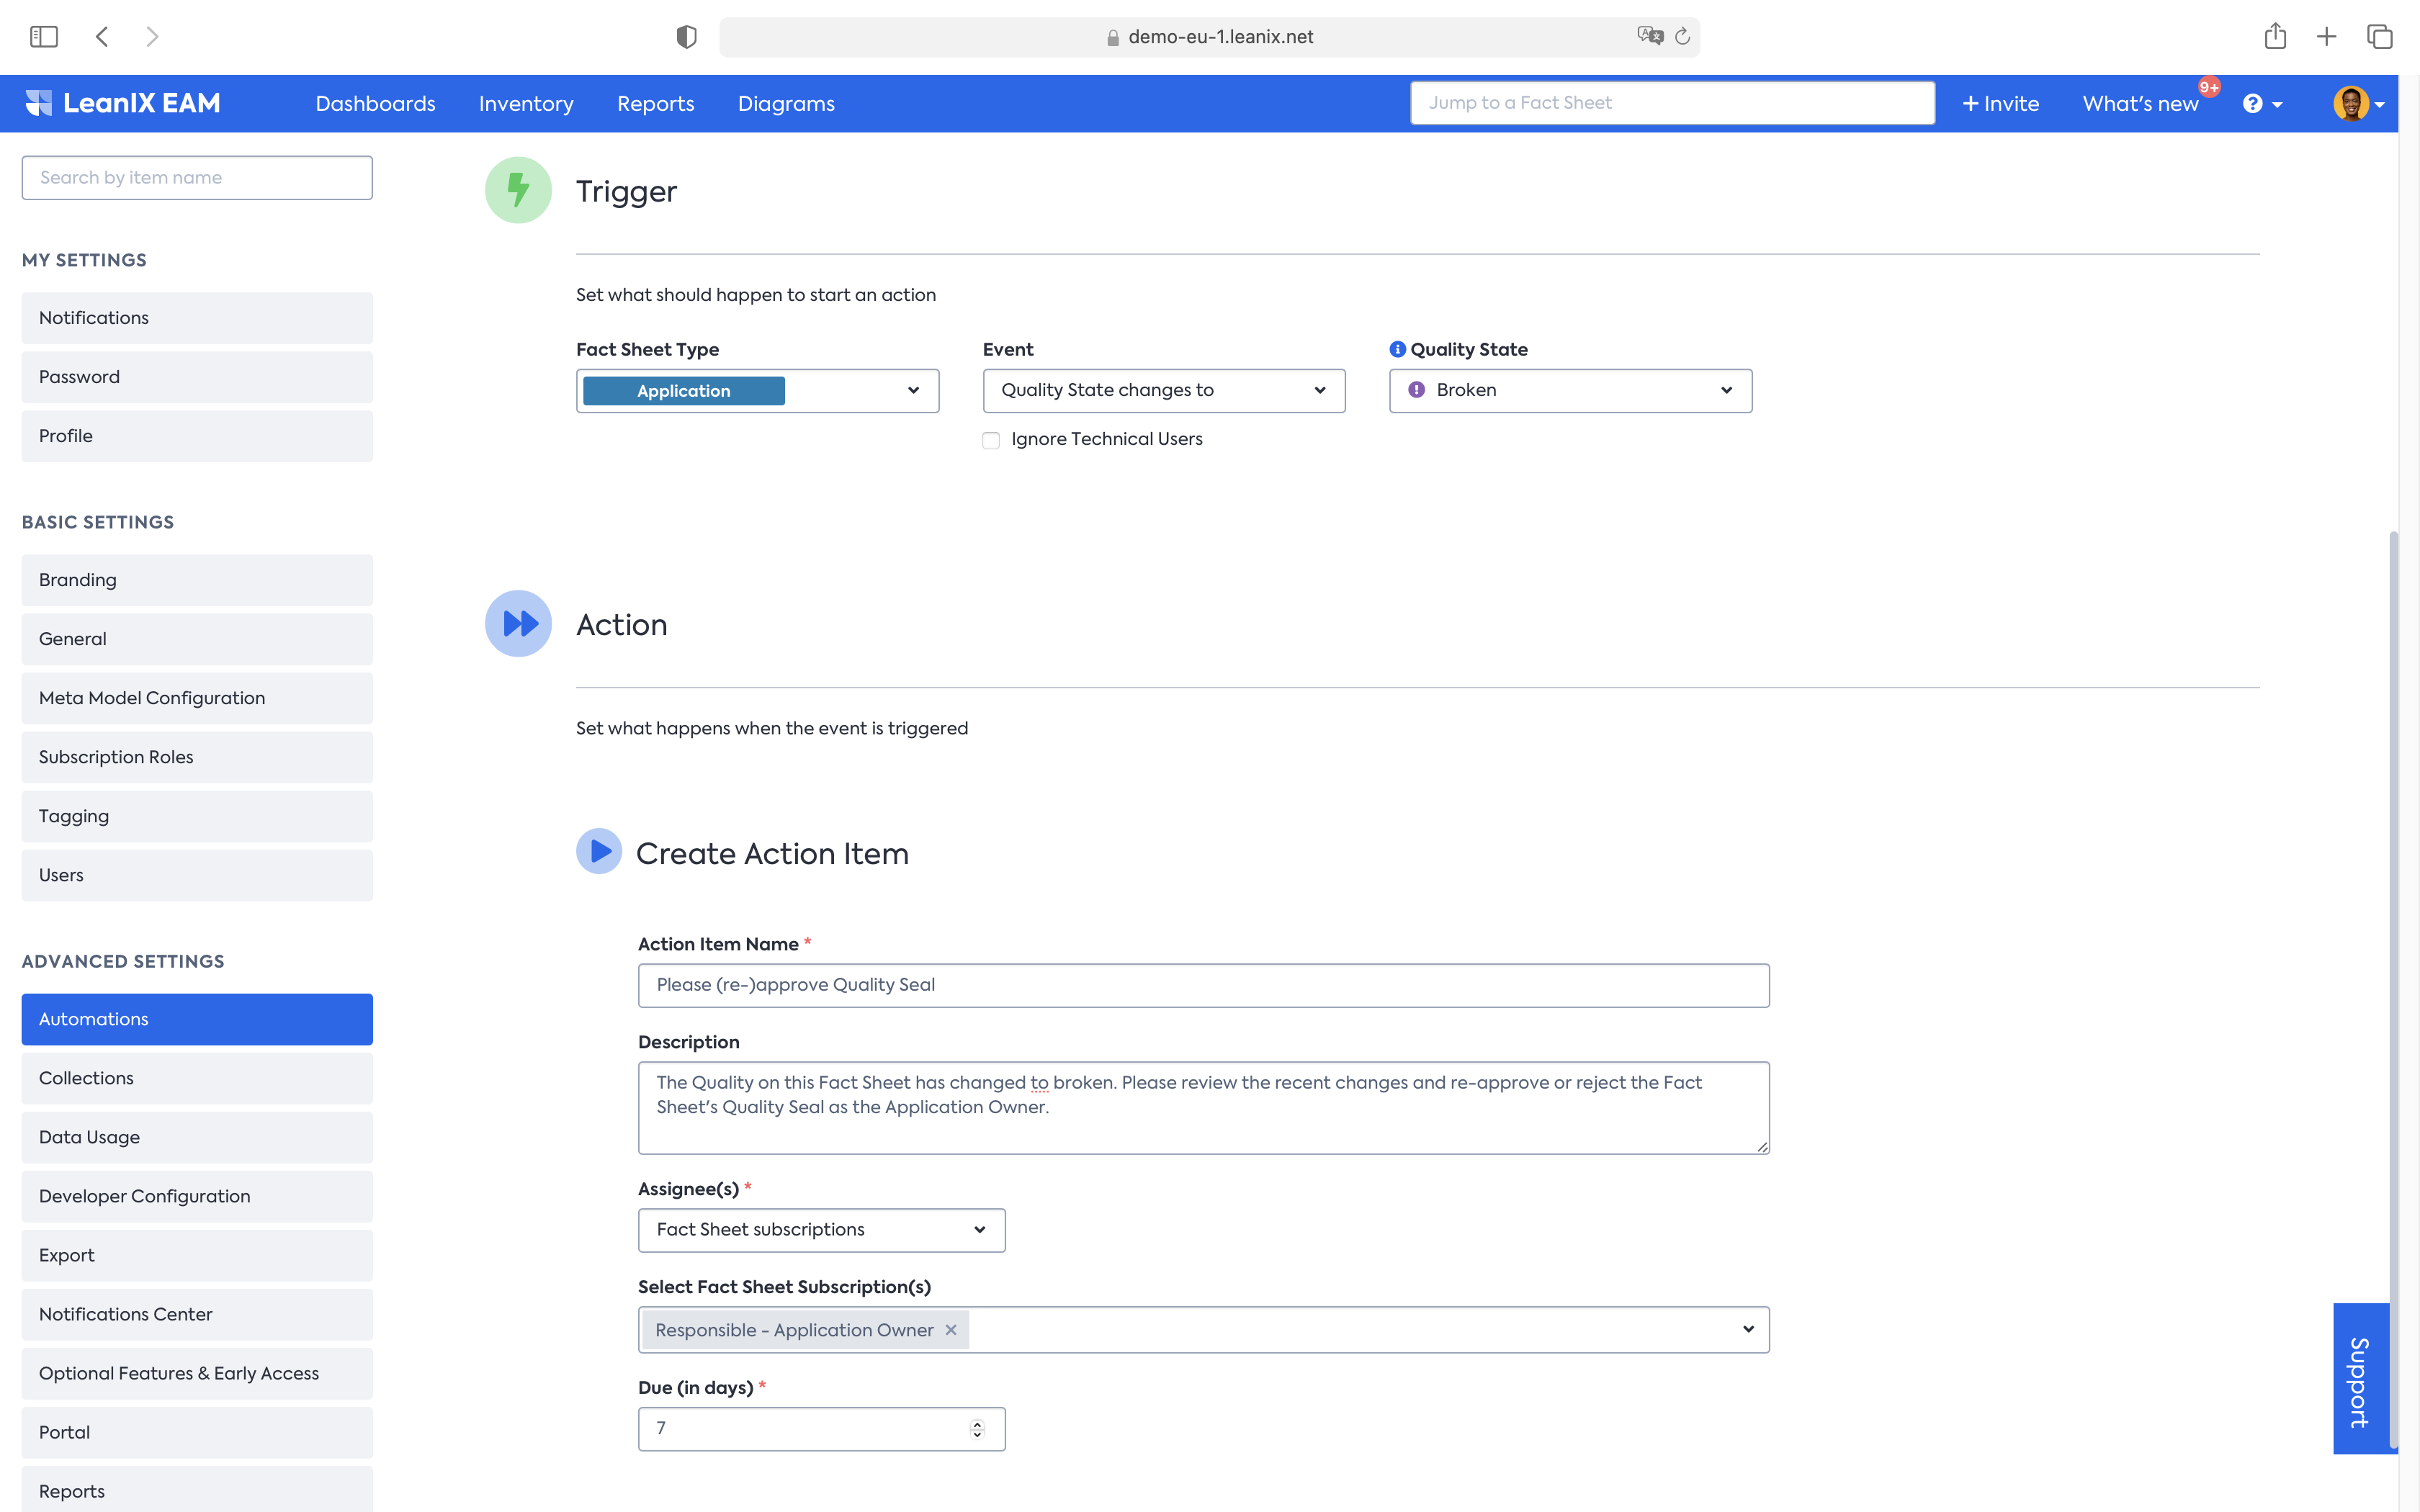Click the Action Item Name input field
Viewport: 2420px width, 1512px height.
point(1202,984)
